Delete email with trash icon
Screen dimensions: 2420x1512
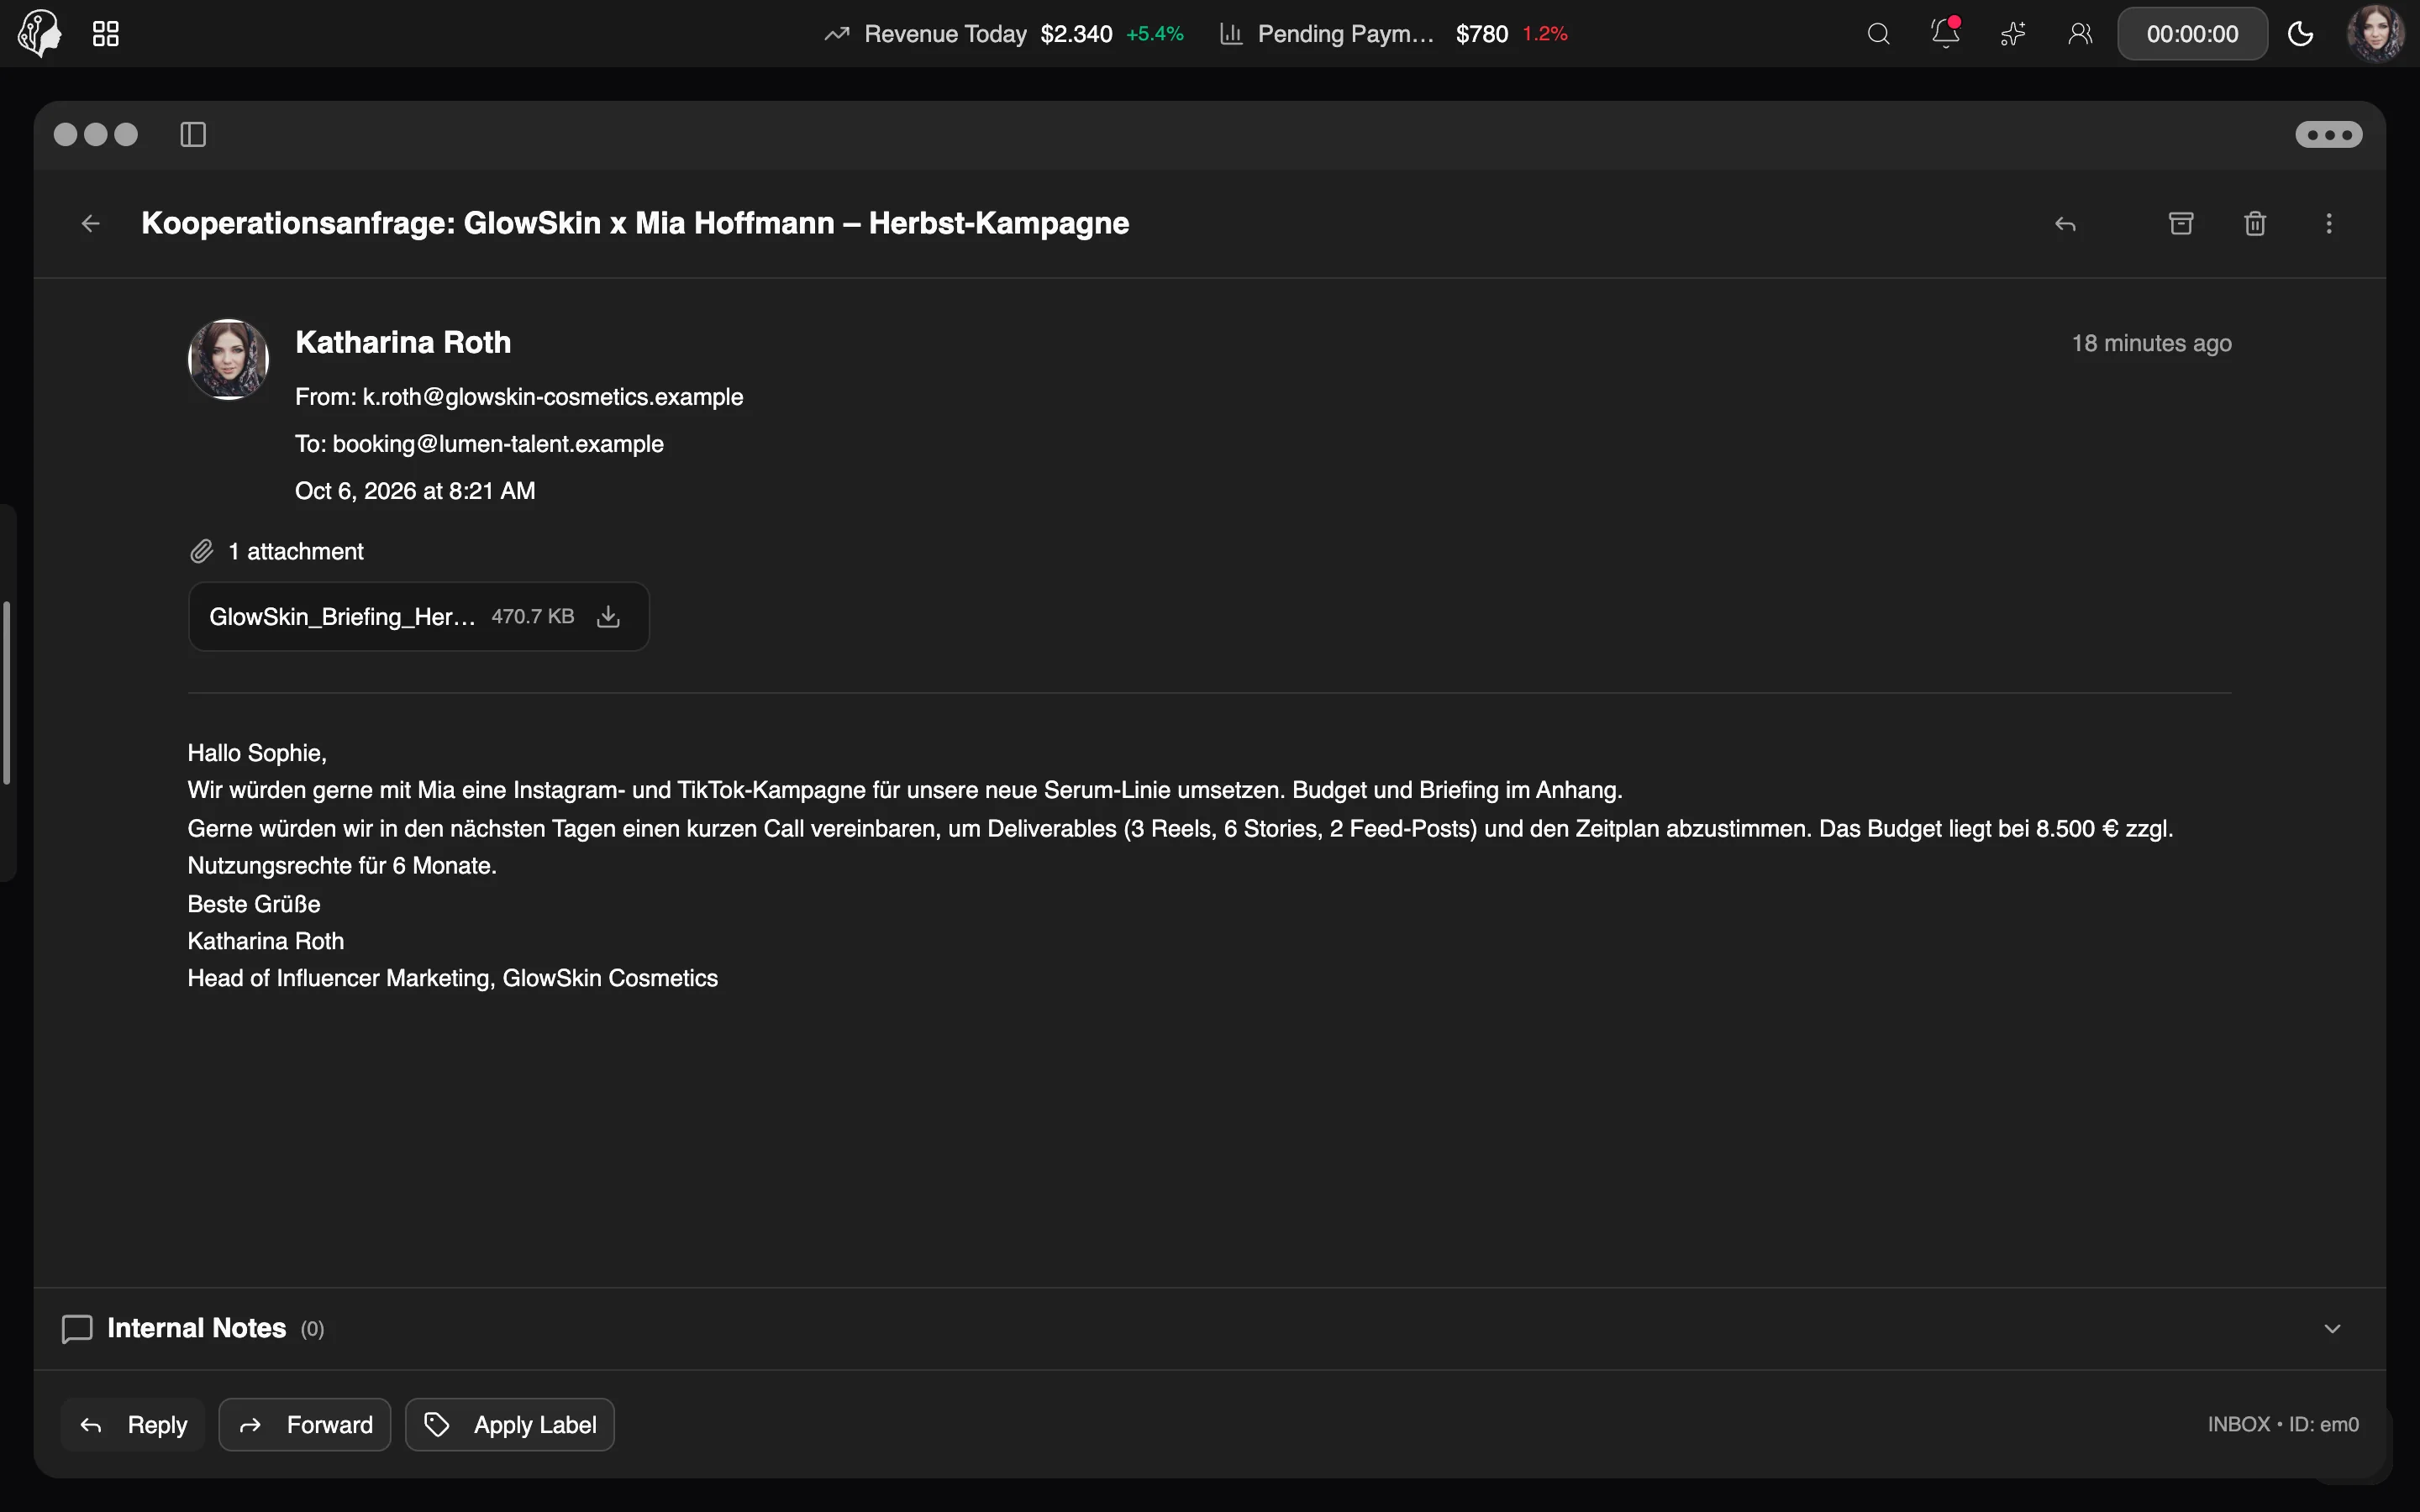(2255, 223)
